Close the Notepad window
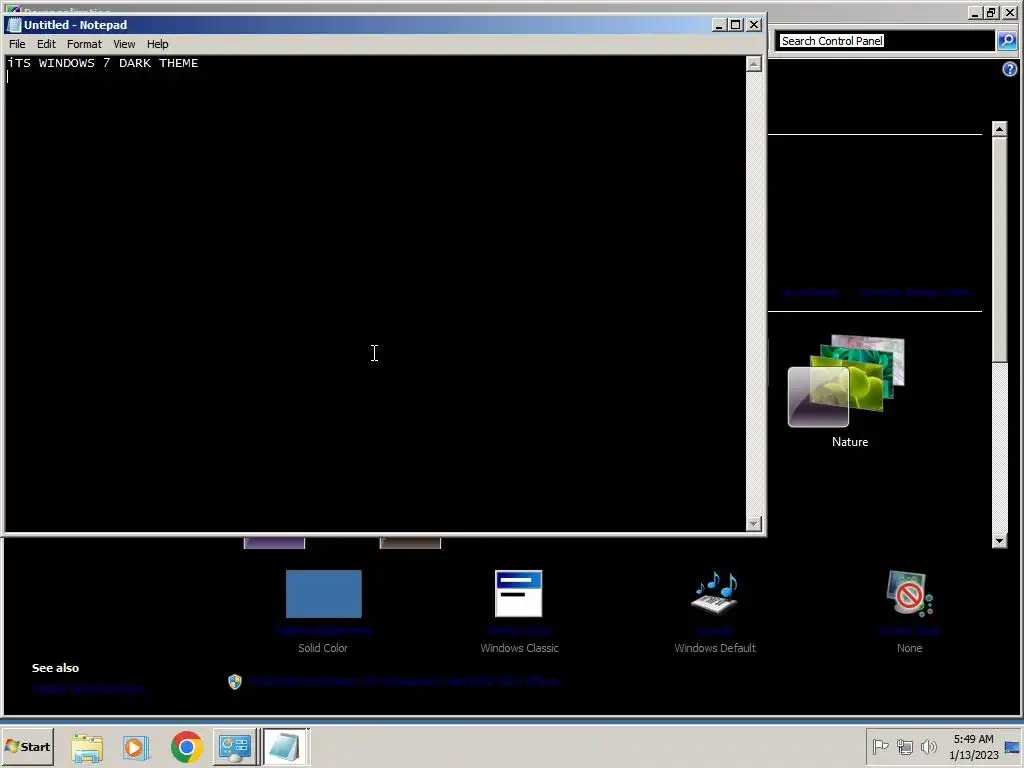Image resolution: width=1024 pixels, height=768 pixels. tap(754, 25)
